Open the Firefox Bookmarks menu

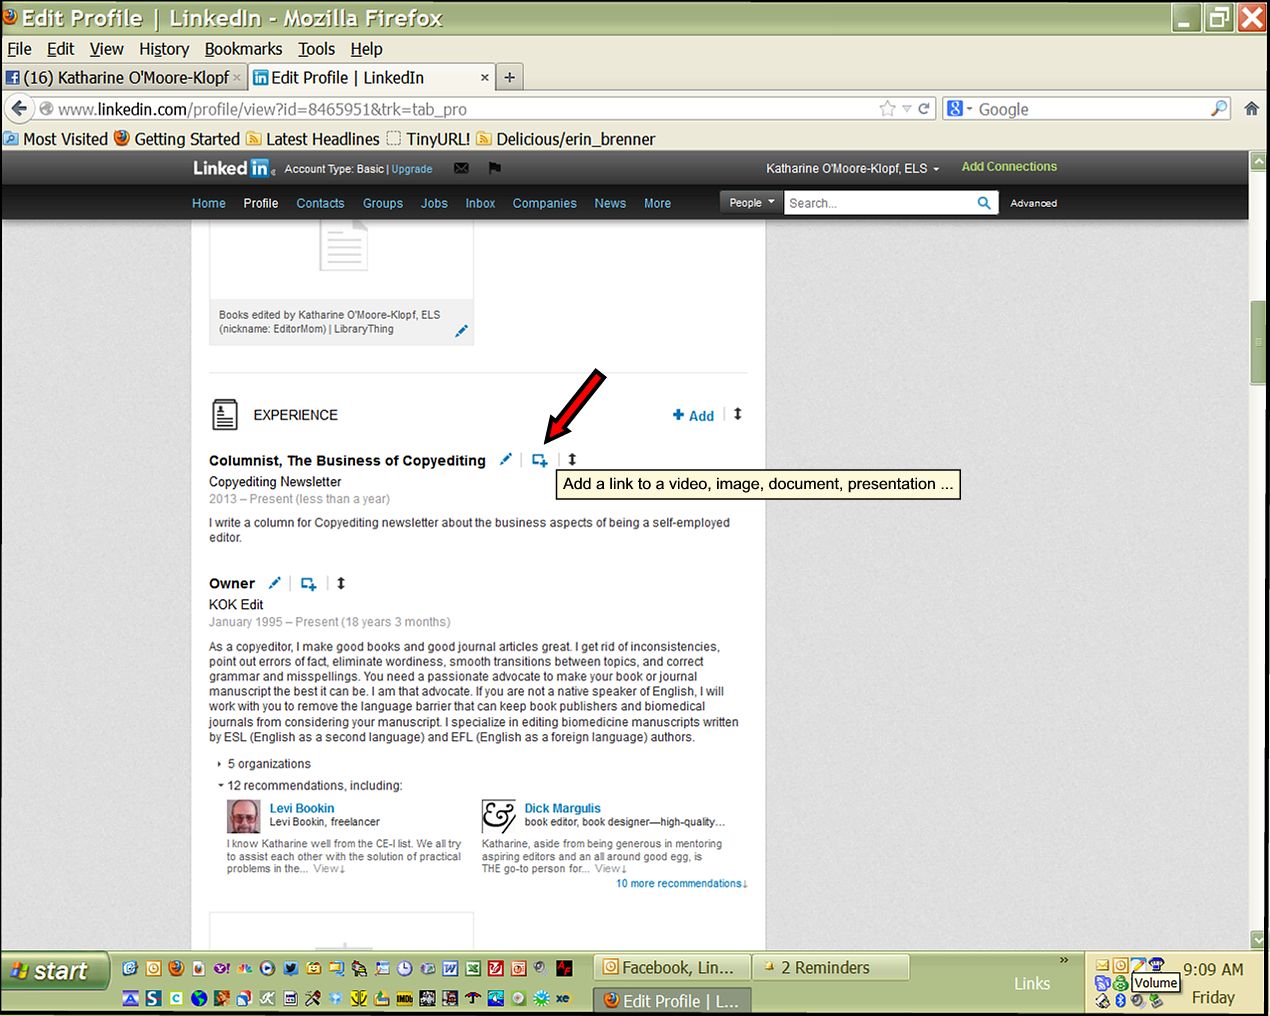pos(243,48)
